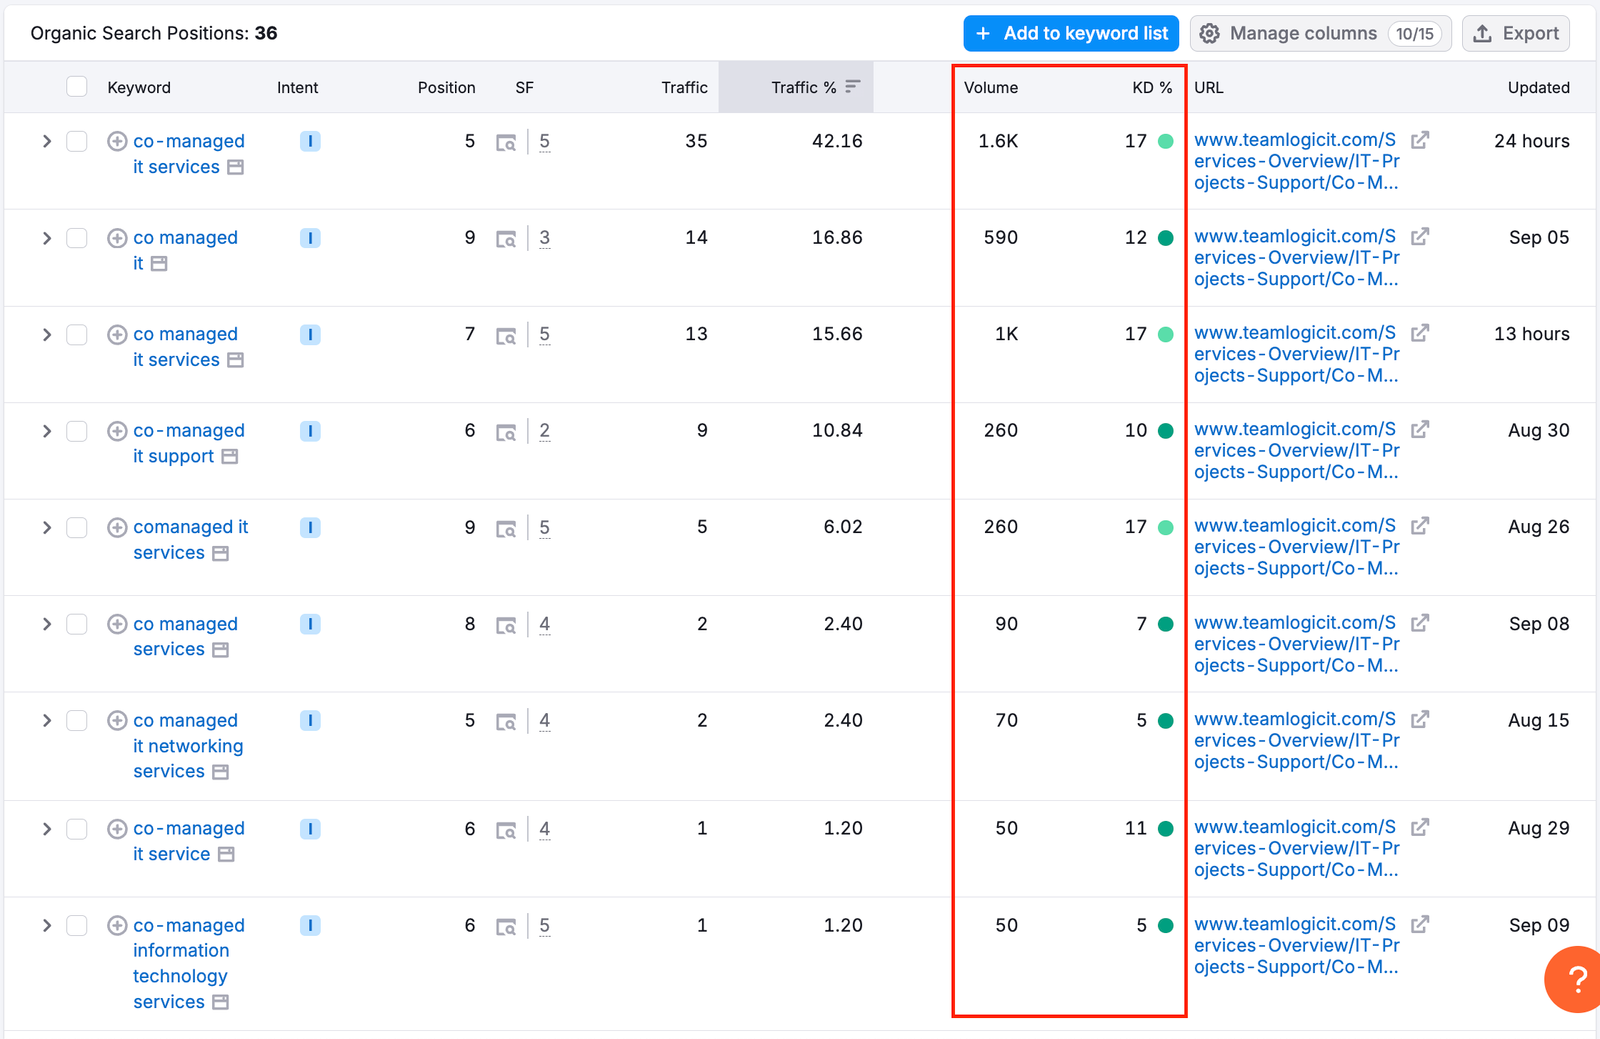1600x1039 pixels.
Task: Expand the 'co managed it networking services' row
Action: point(46,721)
